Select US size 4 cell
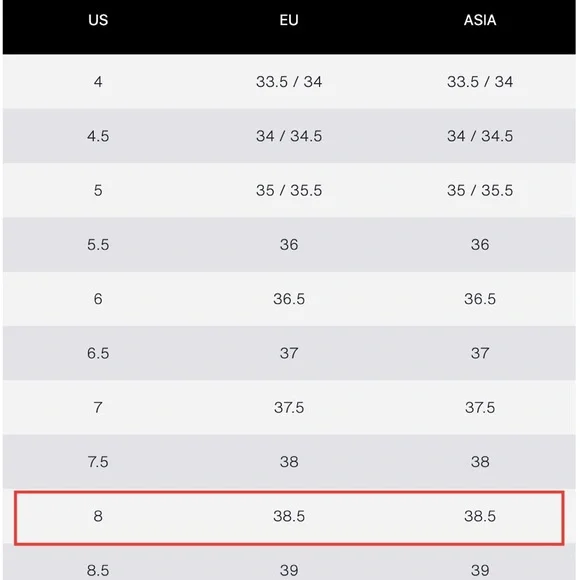 tap(98, 82)
